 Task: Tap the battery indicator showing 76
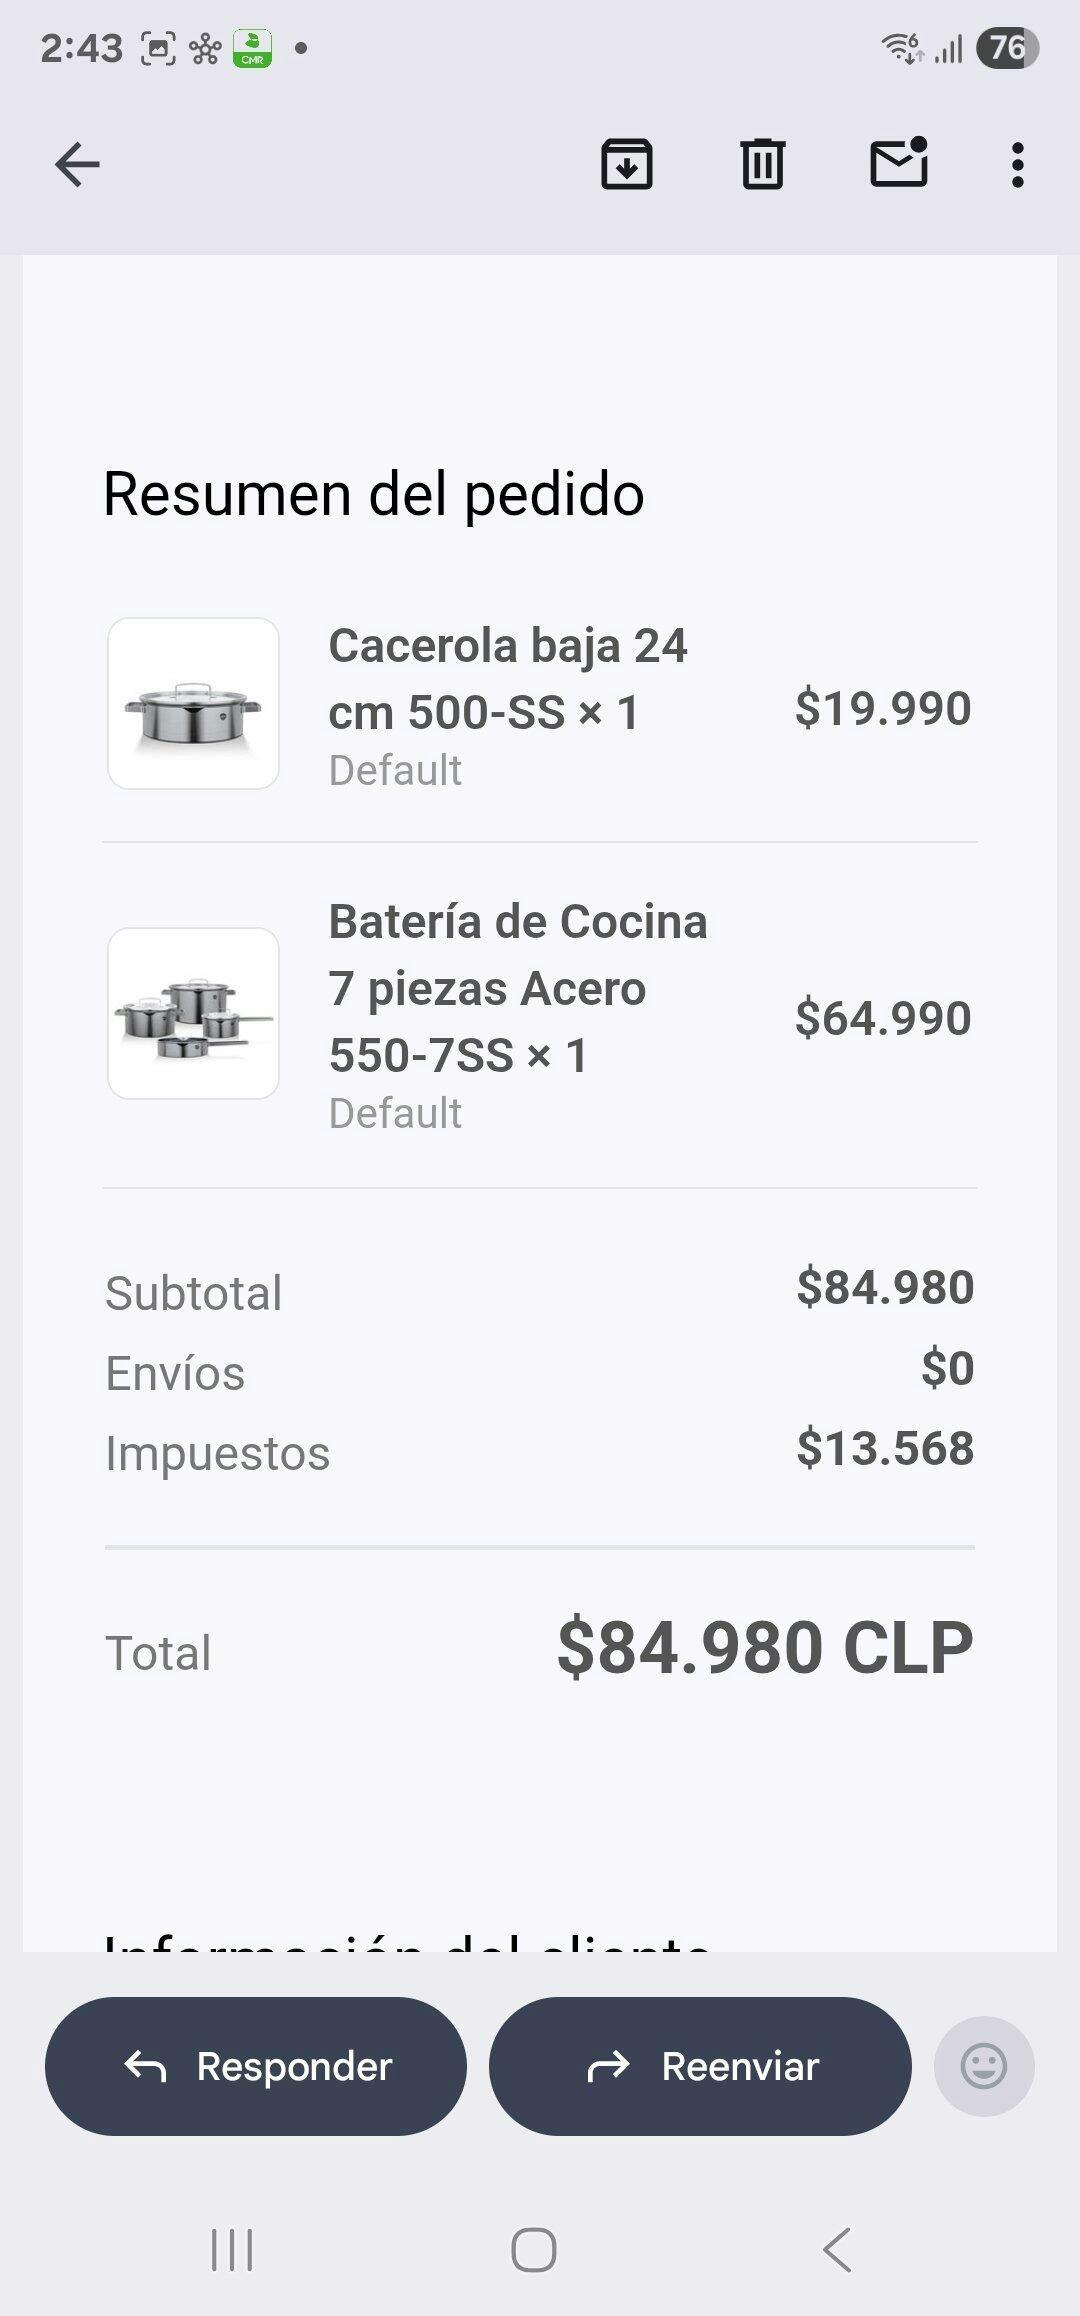pos(1007,48)
